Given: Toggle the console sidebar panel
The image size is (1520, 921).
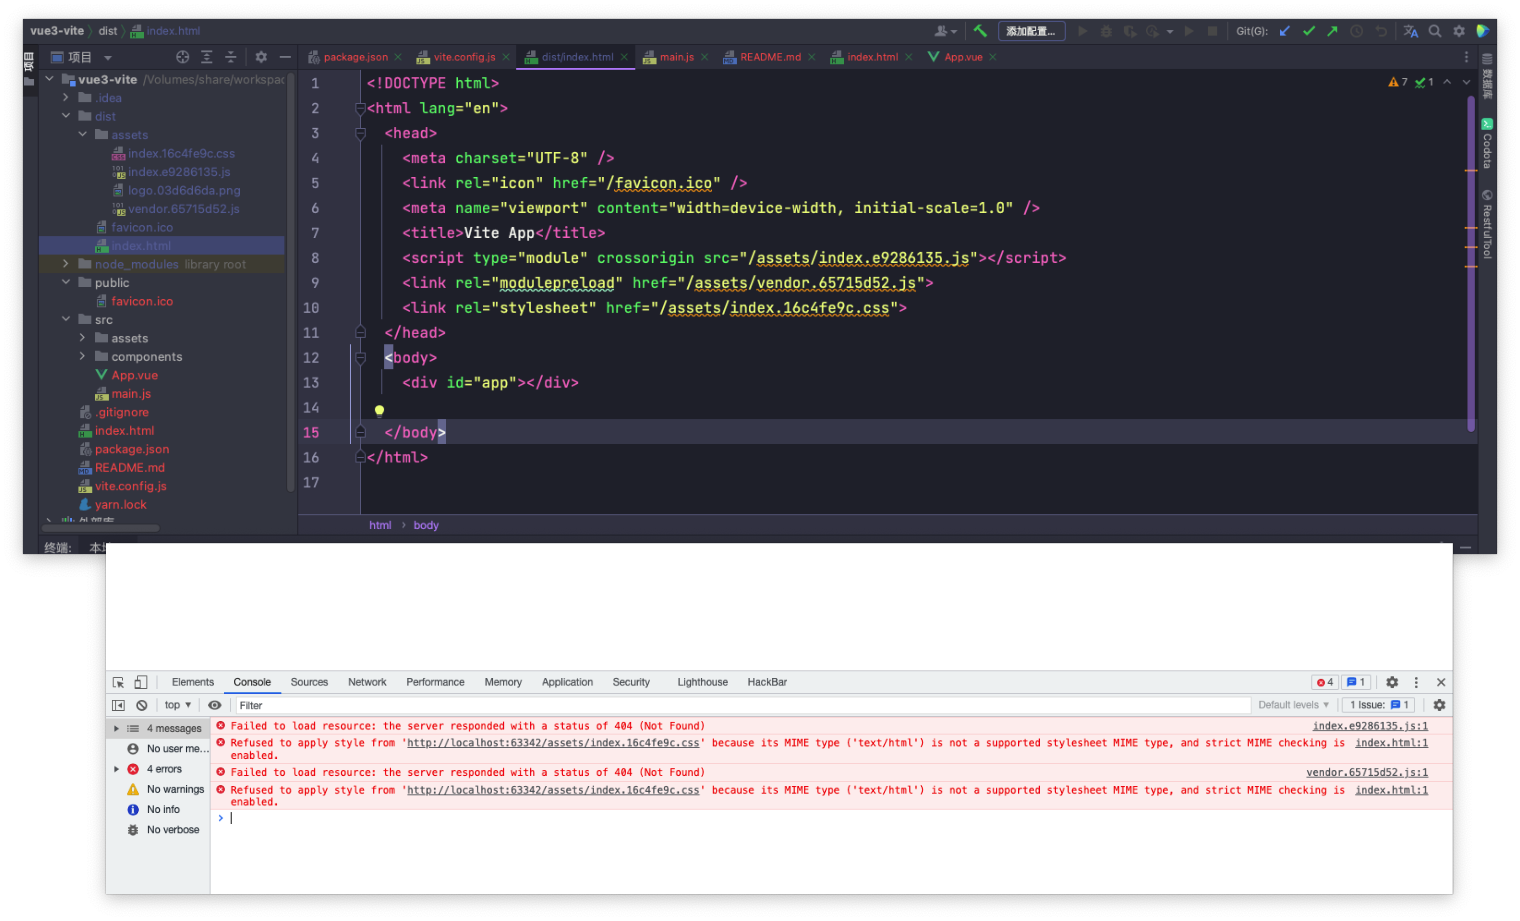Looking at the screenshot, I should point(119,705).
